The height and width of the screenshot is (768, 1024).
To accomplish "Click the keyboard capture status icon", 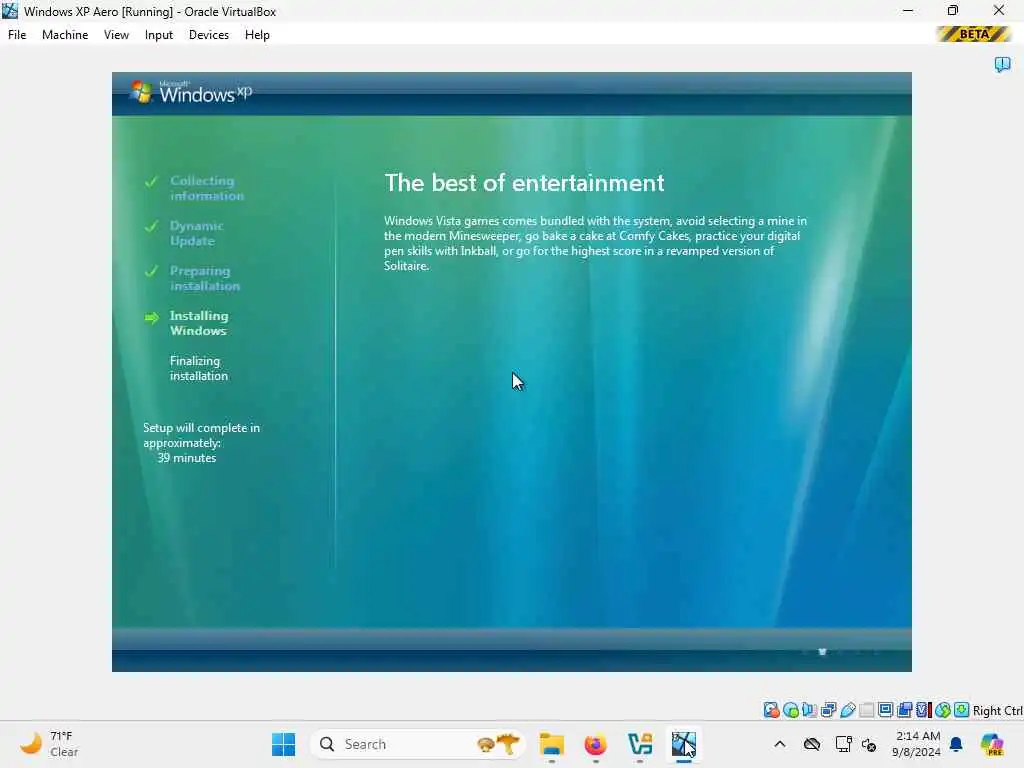I will (x=961, y=710).
